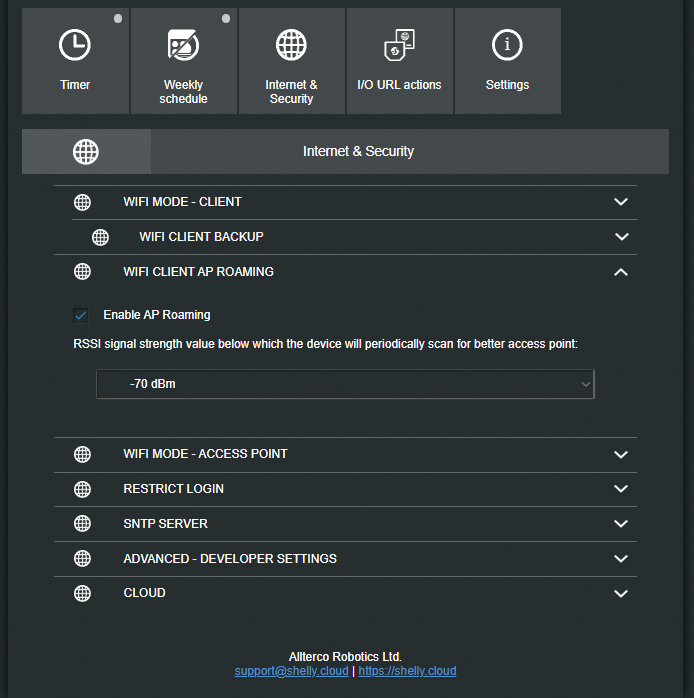Click the Internet & Security header title
Image resolution: width=694 pixels, height=698 pixels.
pos(358,152)
